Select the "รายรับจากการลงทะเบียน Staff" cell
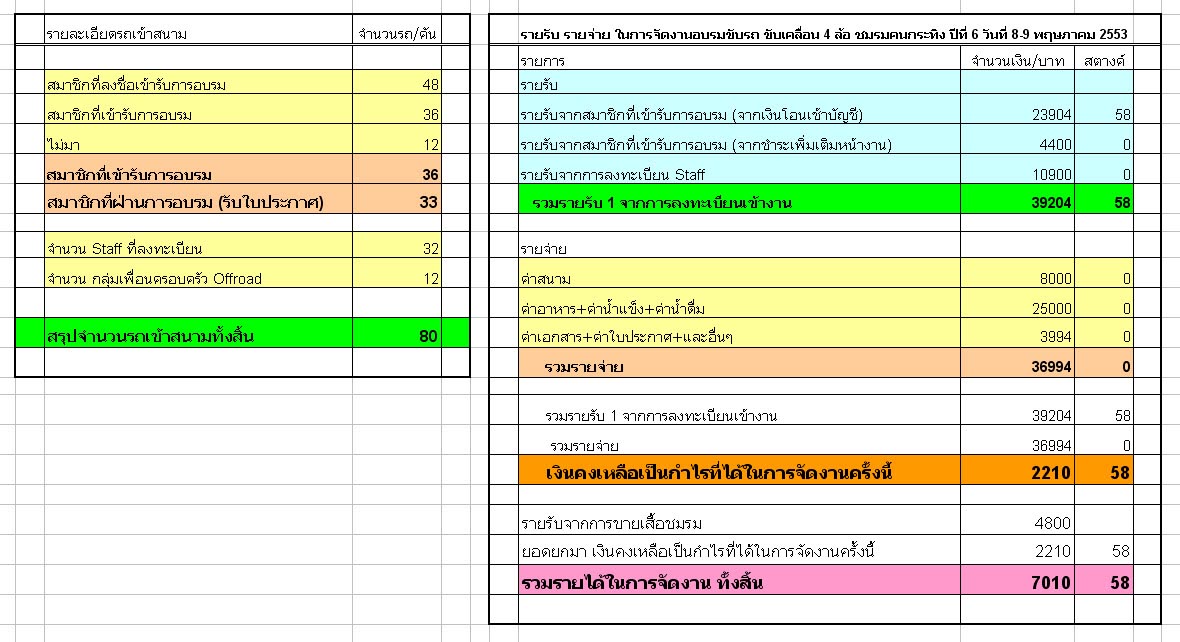This screenshot has width=1180, height=642. 738,175
